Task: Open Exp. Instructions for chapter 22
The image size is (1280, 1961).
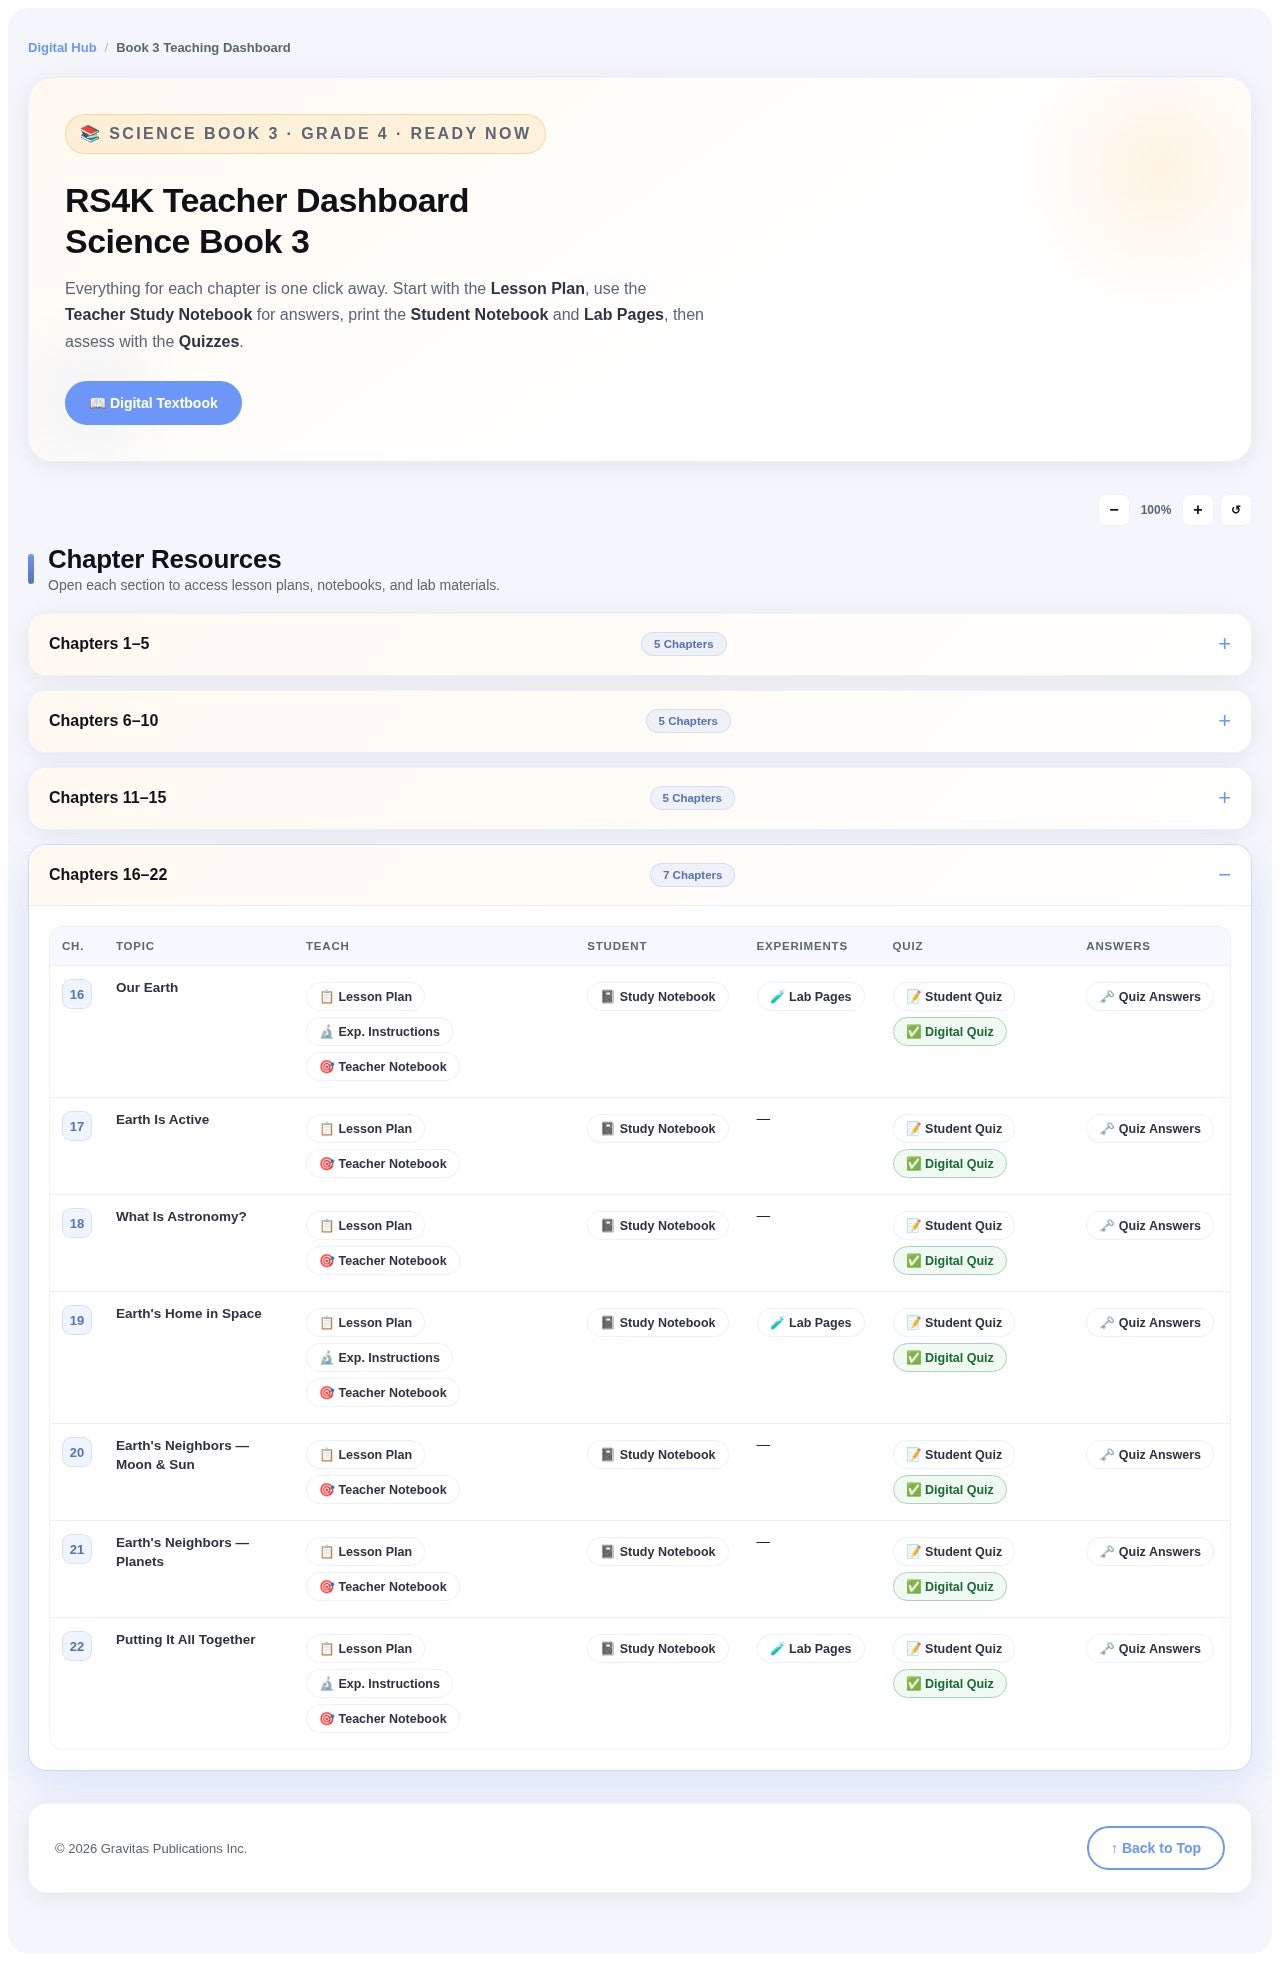Action: click(x=379, y=1684)
